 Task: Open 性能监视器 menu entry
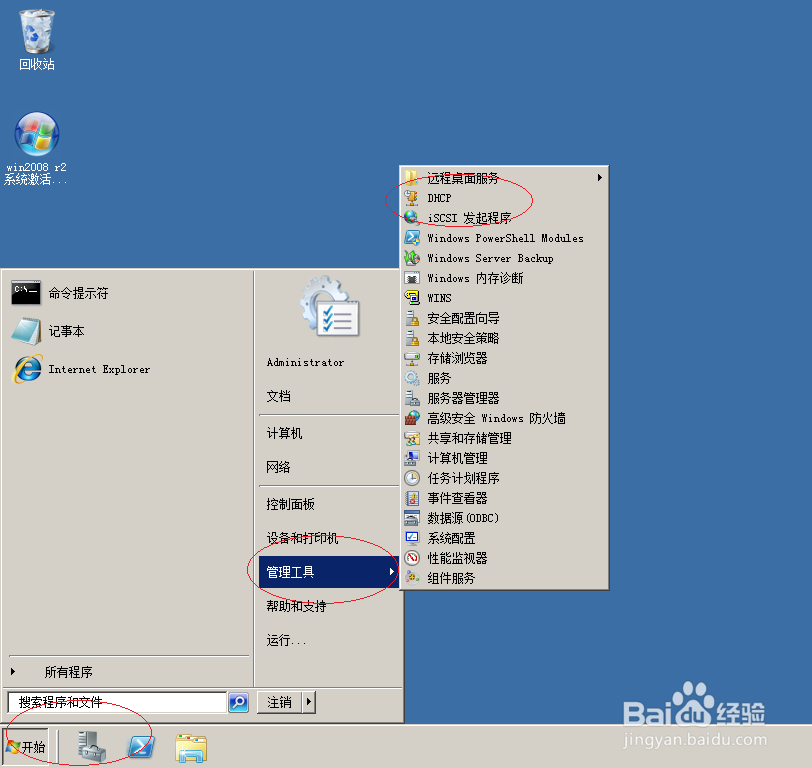pyautogui.click(x=504, y=558)
